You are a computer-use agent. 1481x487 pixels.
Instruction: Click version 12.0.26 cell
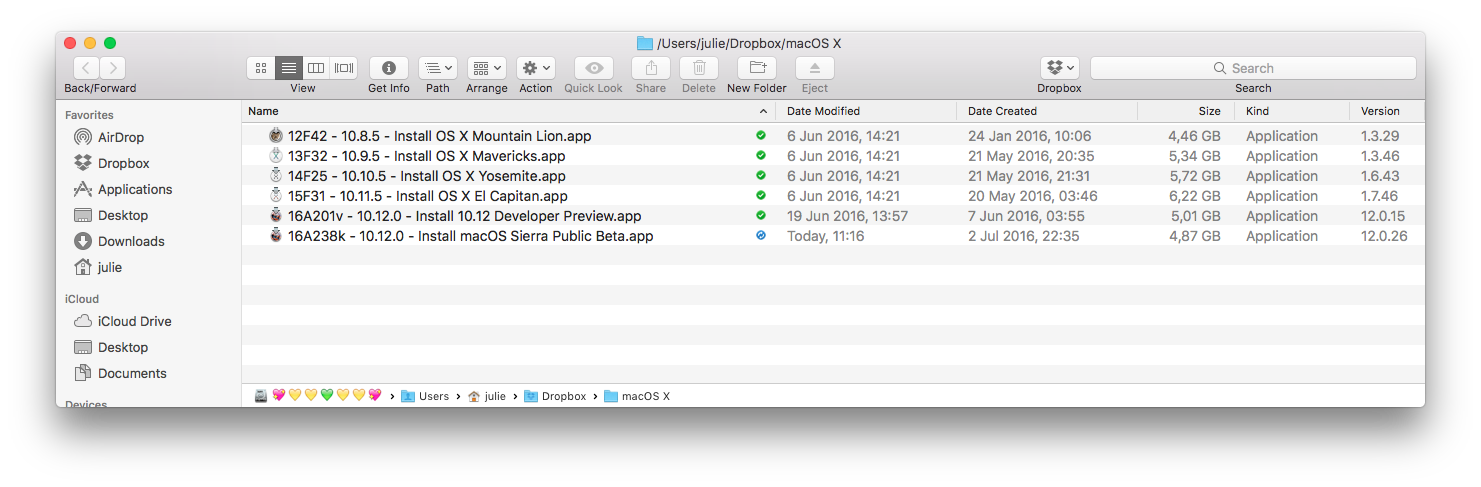click(x=1384, y=236)
